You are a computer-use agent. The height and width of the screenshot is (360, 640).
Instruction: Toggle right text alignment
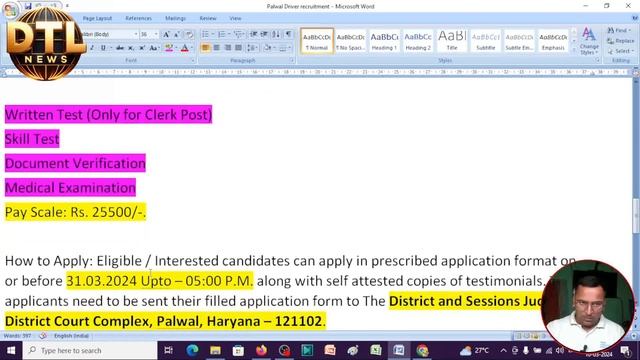(x=227, y=48)
